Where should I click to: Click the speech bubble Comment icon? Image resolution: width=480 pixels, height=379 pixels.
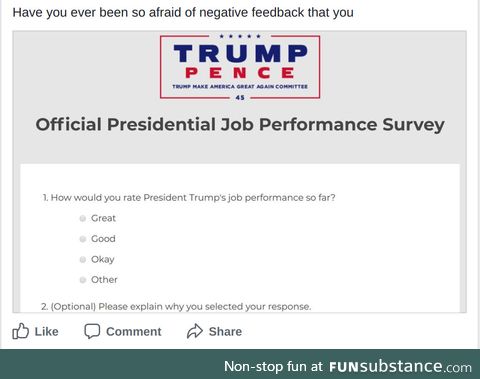(x=92, y=331)
